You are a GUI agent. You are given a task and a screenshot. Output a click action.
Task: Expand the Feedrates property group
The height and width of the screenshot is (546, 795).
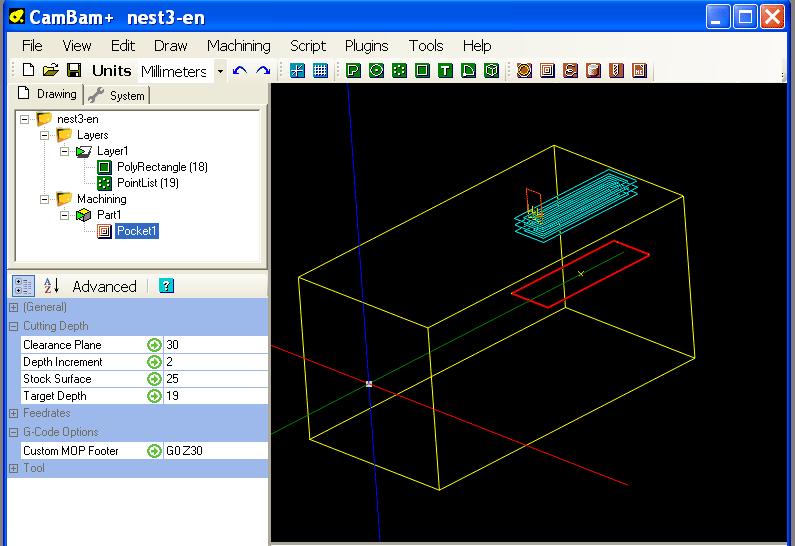pyautogui.click(x=14, y=413)
